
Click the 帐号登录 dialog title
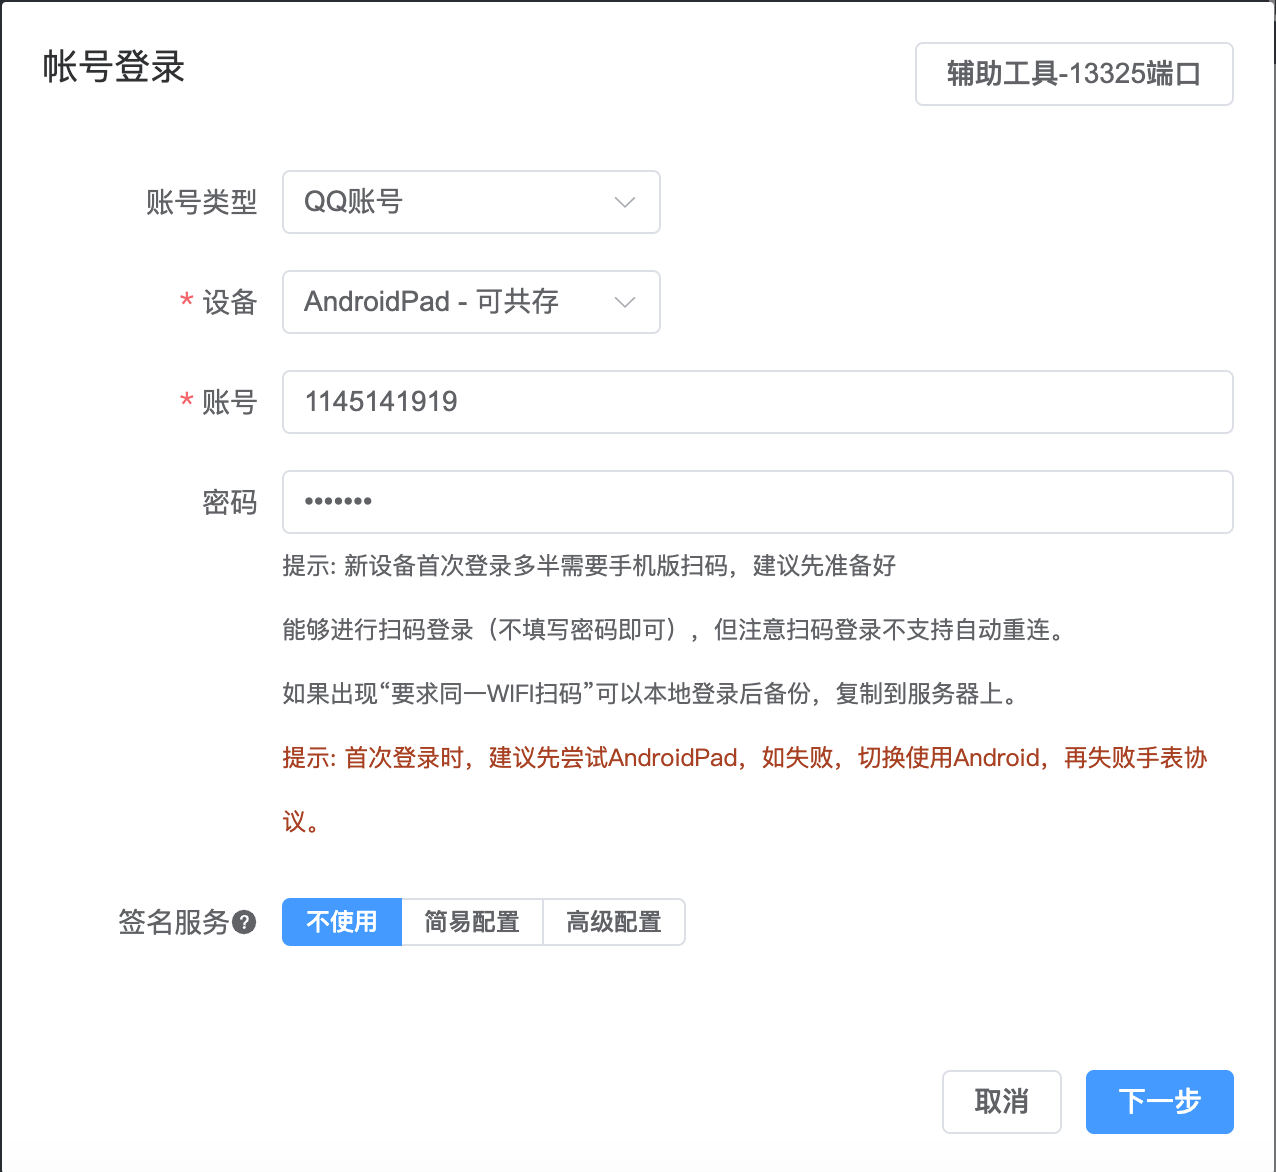(110, 68)
